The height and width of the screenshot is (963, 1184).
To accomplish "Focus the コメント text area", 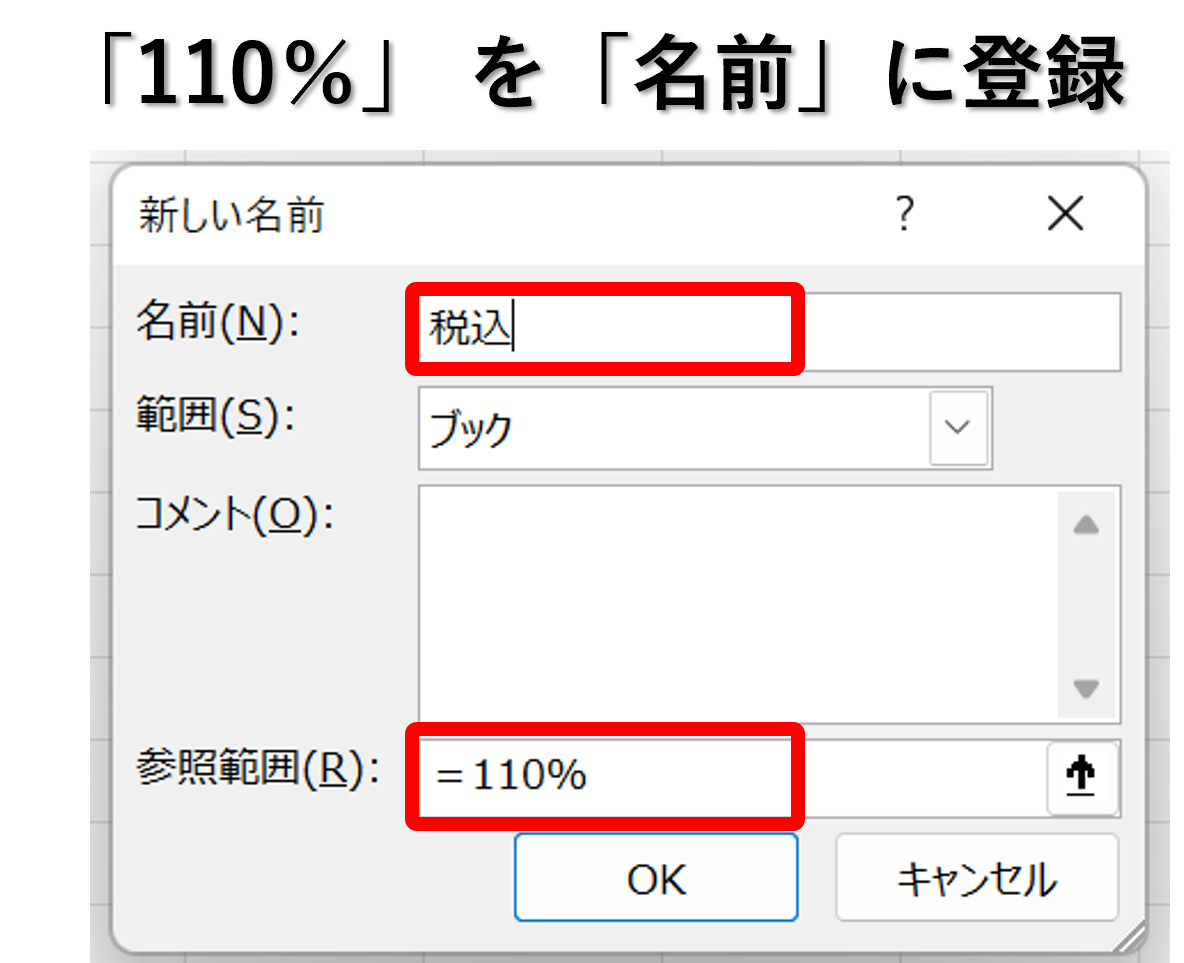I will pos(738,603).
